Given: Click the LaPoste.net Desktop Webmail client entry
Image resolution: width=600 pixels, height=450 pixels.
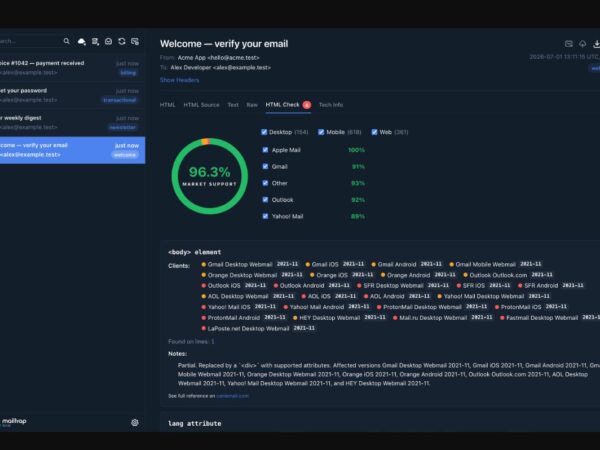Looking at the screenshot, I should point(259,328).
